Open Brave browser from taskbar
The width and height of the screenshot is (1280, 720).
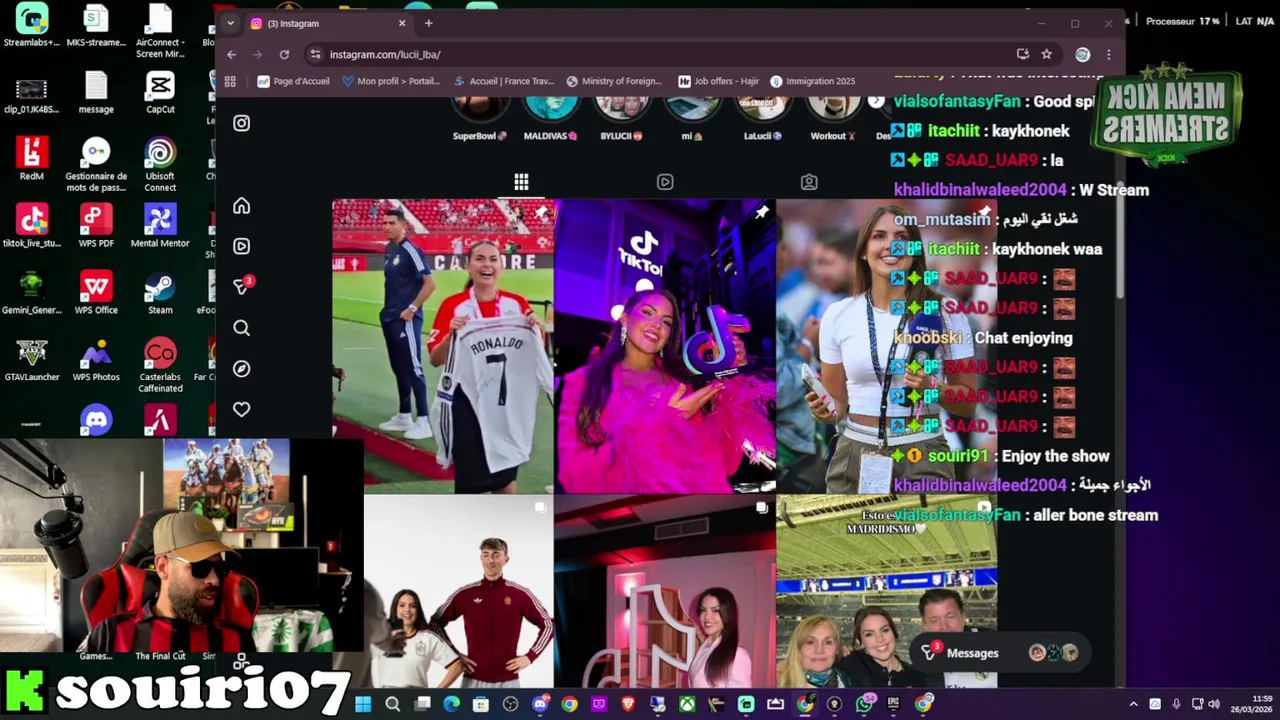point(628,704)
